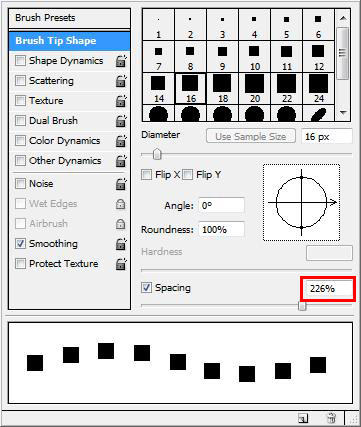Click the brush list scroll up arrow
This screenshot has height=427, width=361.
tap(343, 18)
